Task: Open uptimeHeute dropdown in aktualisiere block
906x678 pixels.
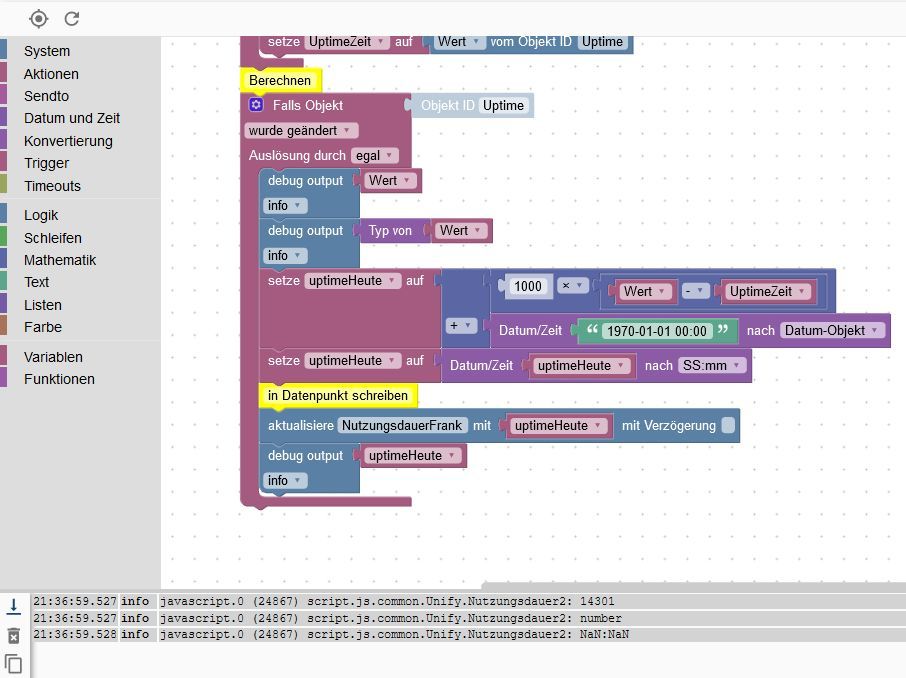Action: (558, 425)
